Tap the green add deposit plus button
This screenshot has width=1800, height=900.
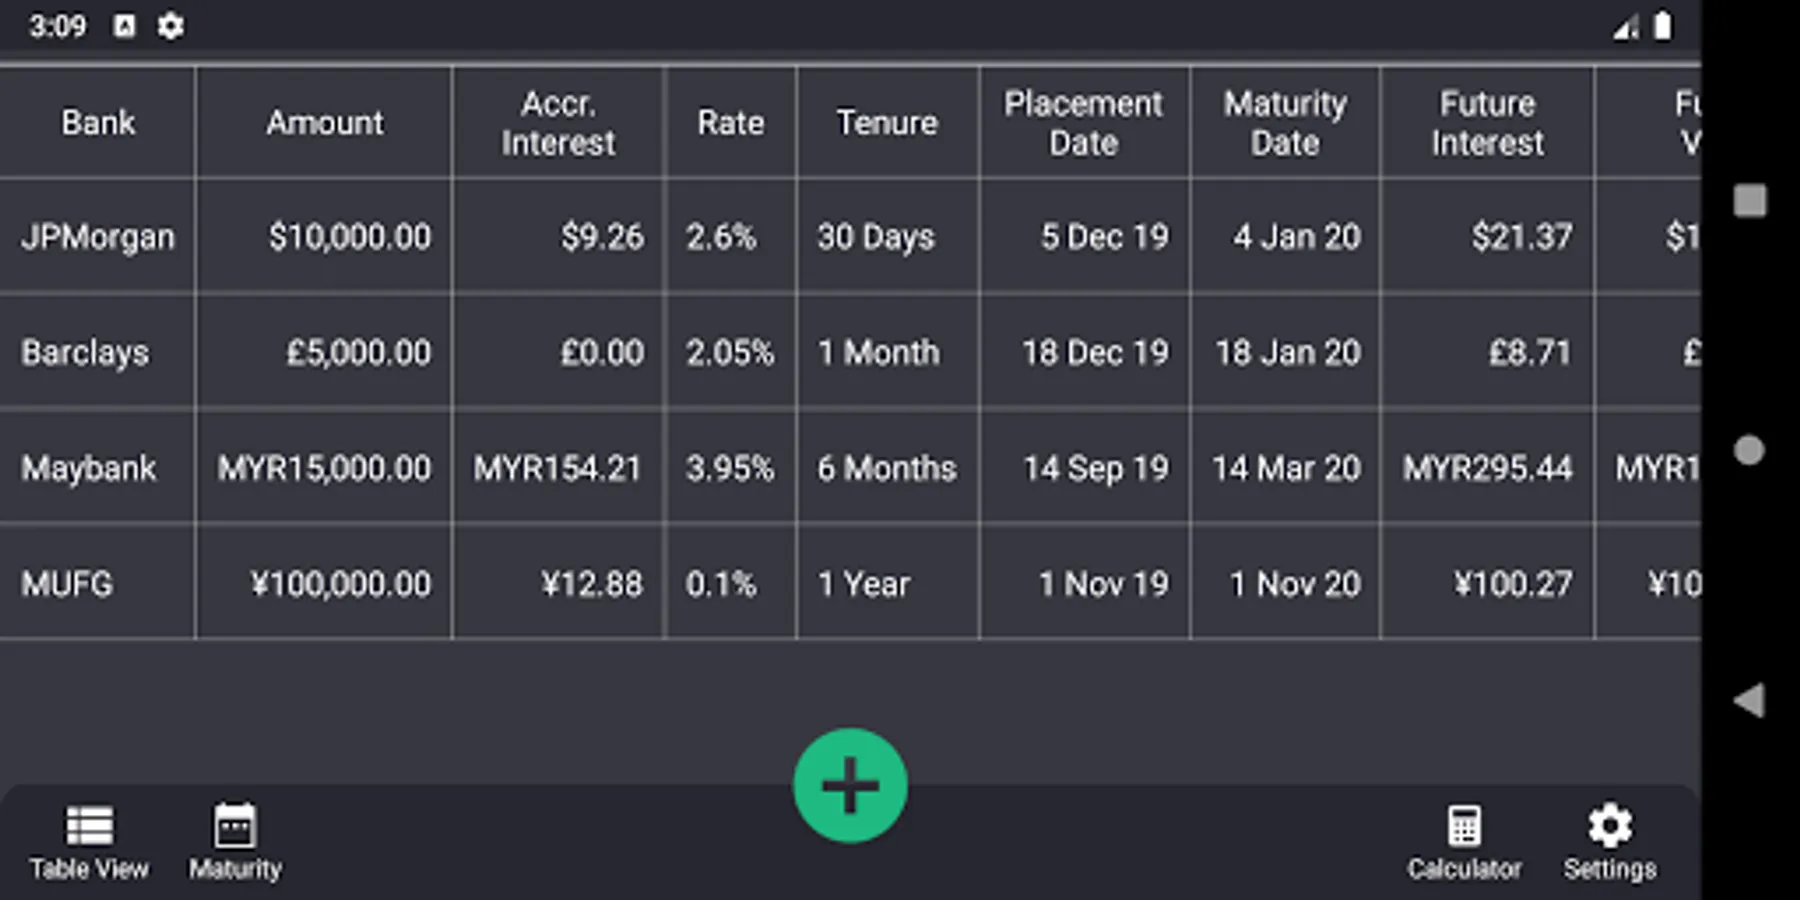850,785
